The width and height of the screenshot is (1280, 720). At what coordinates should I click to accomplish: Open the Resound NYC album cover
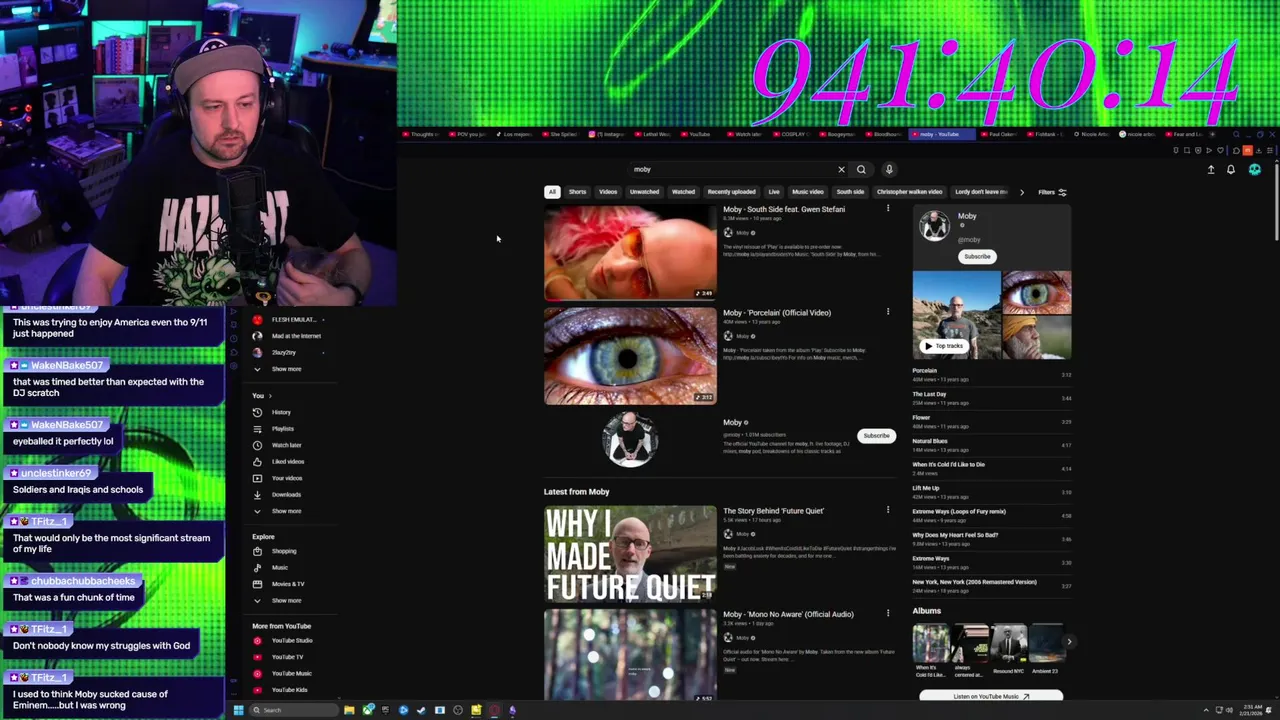[x=1008, y=645]
